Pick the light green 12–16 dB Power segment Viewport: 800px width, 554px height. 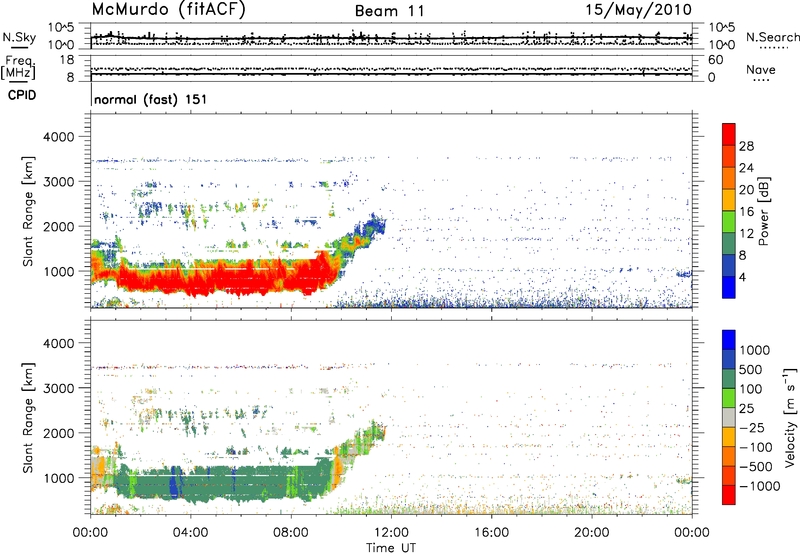click(729, 222)
